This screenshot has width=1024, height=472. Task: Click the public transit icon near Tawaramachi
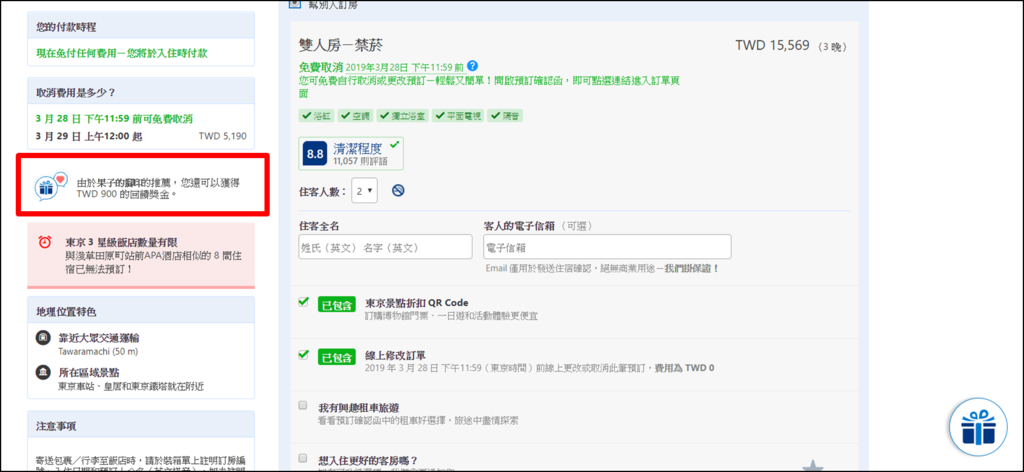43,338
